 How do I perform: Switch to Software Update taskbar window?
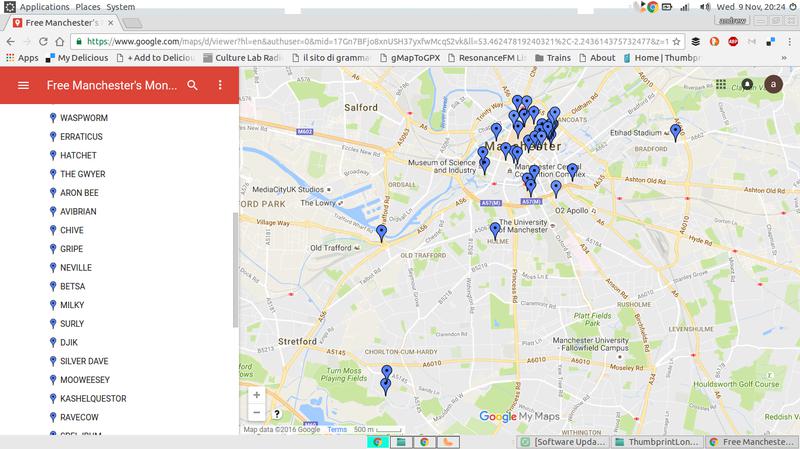(x=563, y=442)
